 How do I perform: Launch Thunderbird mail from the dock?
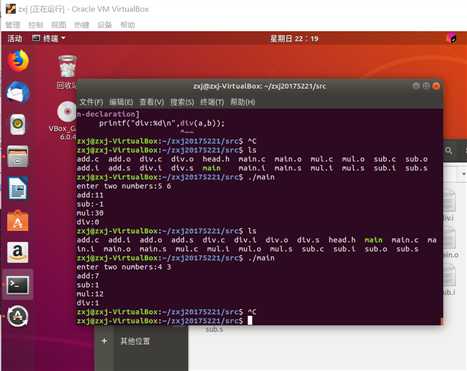click(x=18, y=92)
